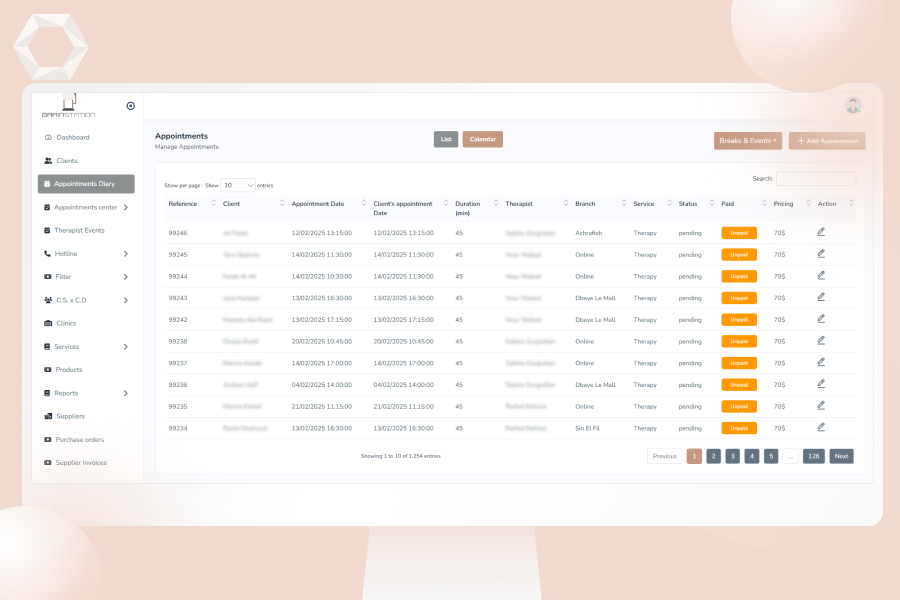Go to page 5

coord(771,456)
